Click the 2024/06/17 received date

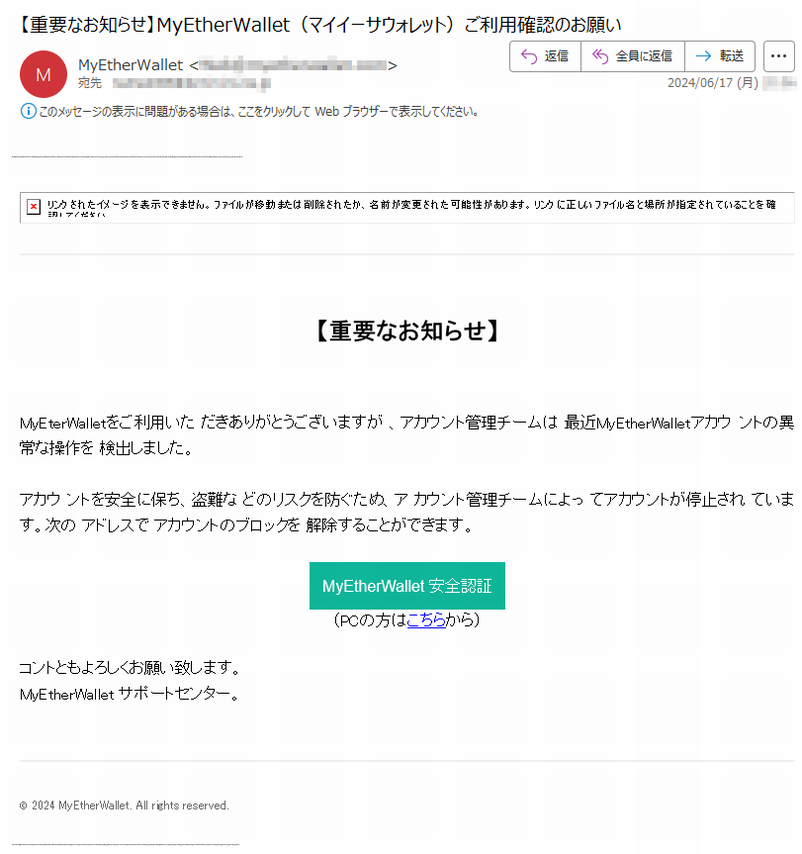coord(713,83)
